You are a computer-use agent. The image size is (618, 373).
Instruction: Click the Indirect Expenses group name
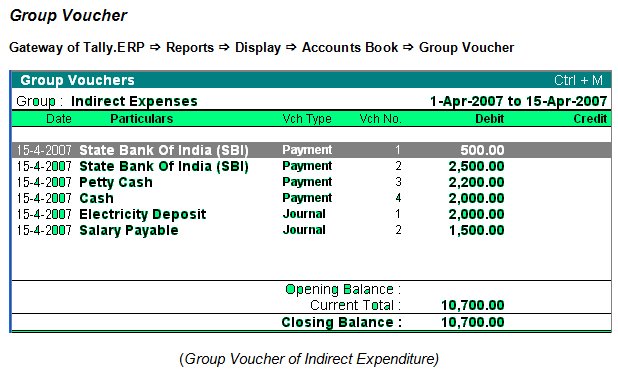[x=134, y=101]
